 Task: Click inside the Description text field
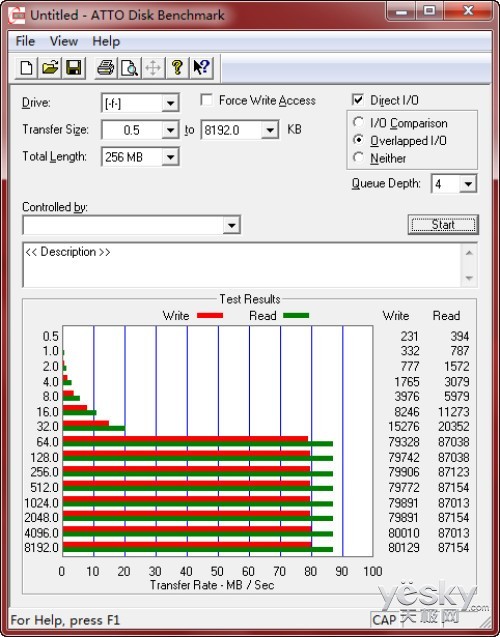[242, 265]
